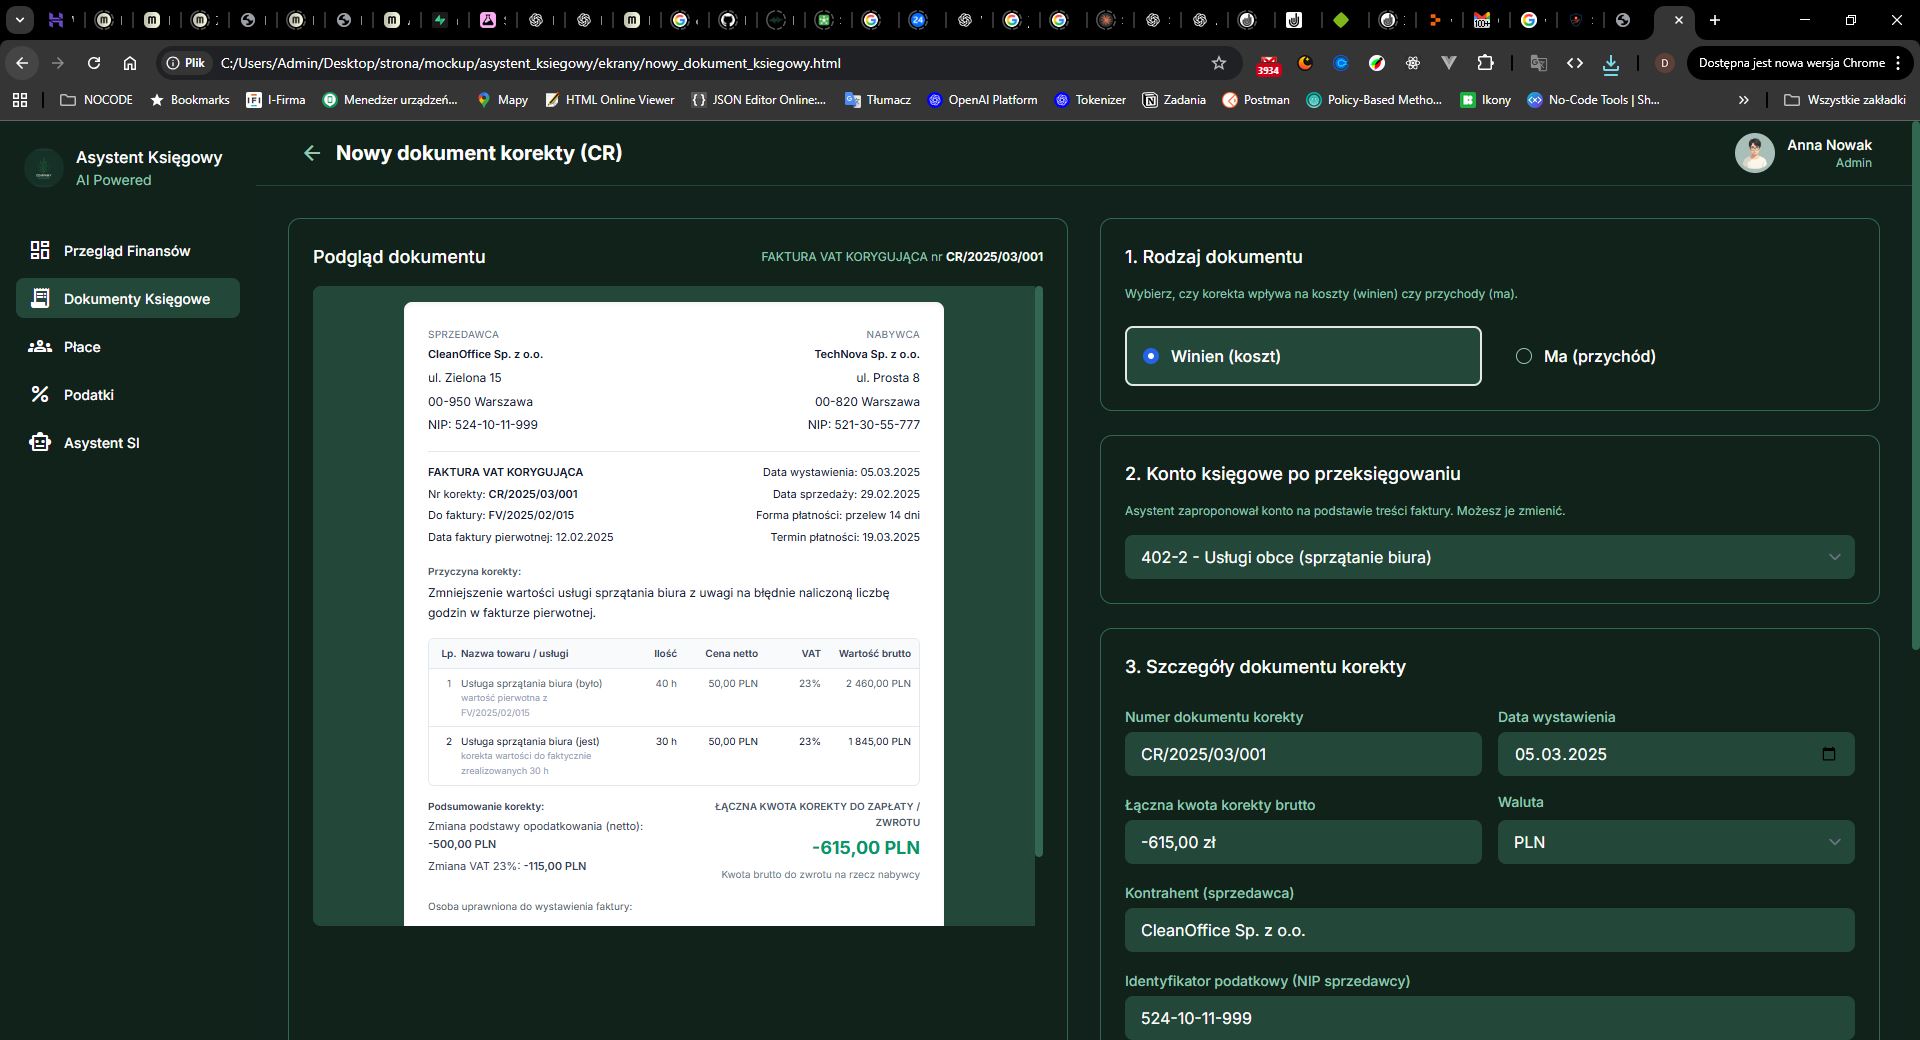Image resolution: width=1920 pixels, height=1040 pixels.
Task: Bookmark page with the star icon
Action: [x=1218, y=63]
